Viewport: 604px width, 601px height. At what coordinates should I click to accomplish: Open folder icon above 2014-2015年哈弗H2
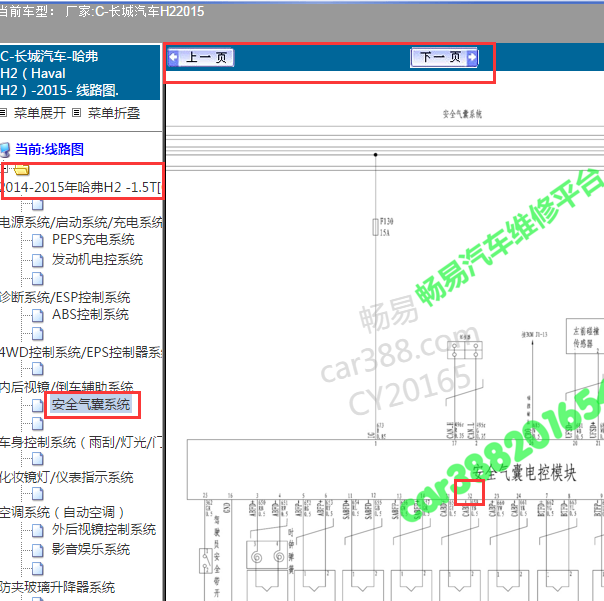tap(22, 170)
